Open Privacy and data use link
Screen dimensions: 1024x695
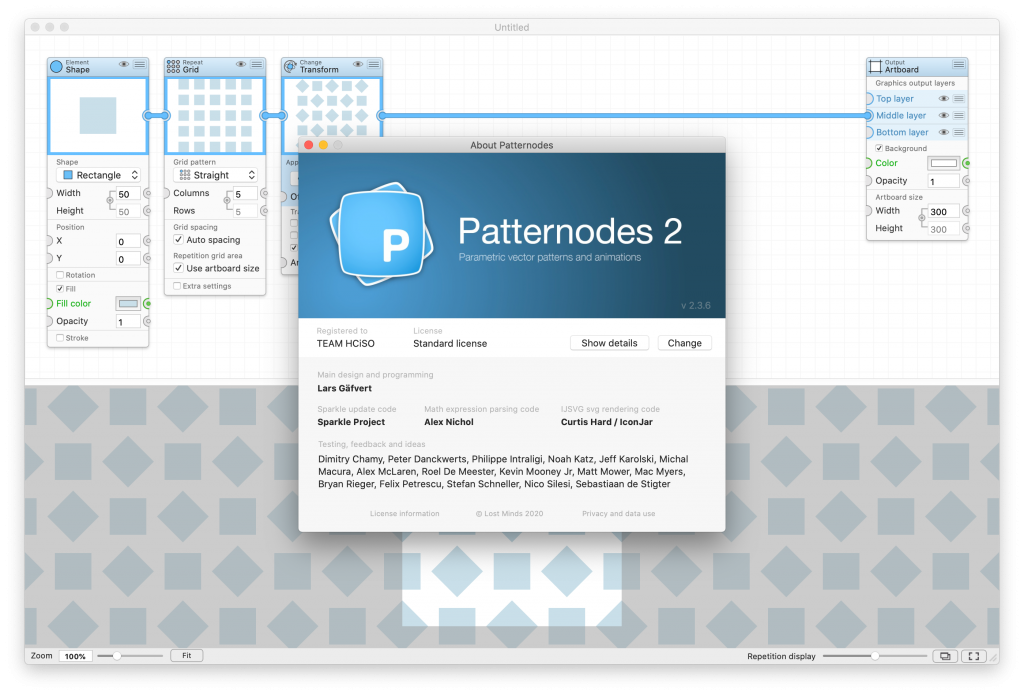click(x=618, y=514)
